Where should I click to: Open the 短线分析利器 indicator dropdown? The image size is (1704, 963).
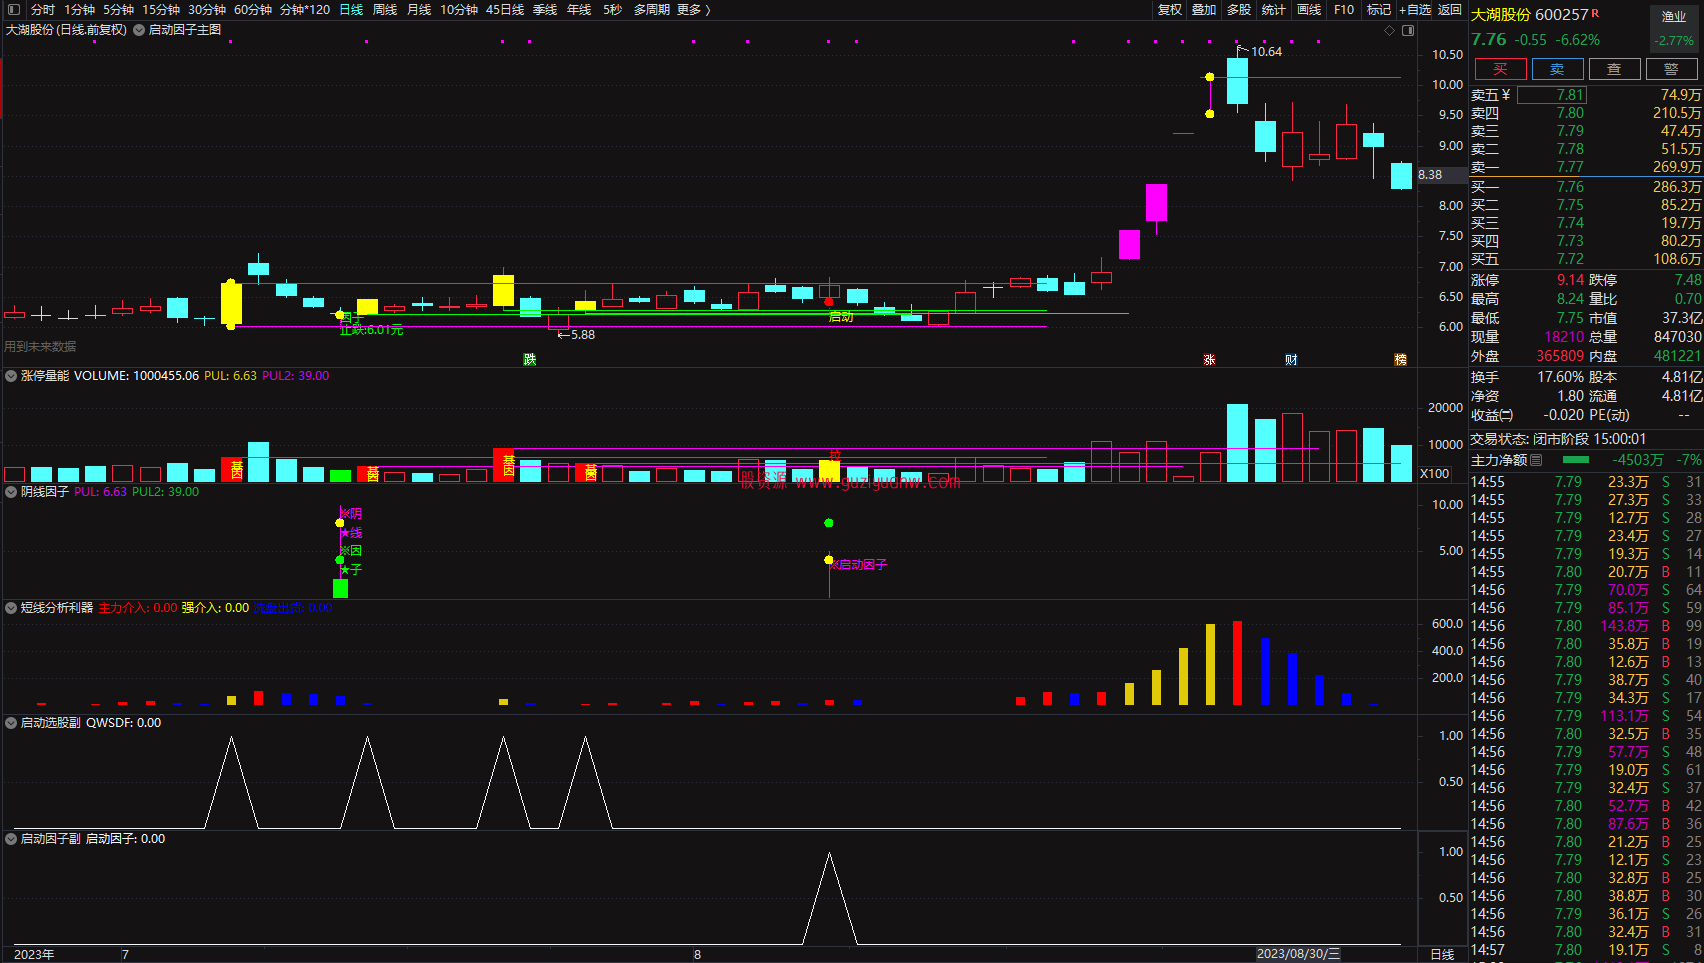[x=11, y=608]
